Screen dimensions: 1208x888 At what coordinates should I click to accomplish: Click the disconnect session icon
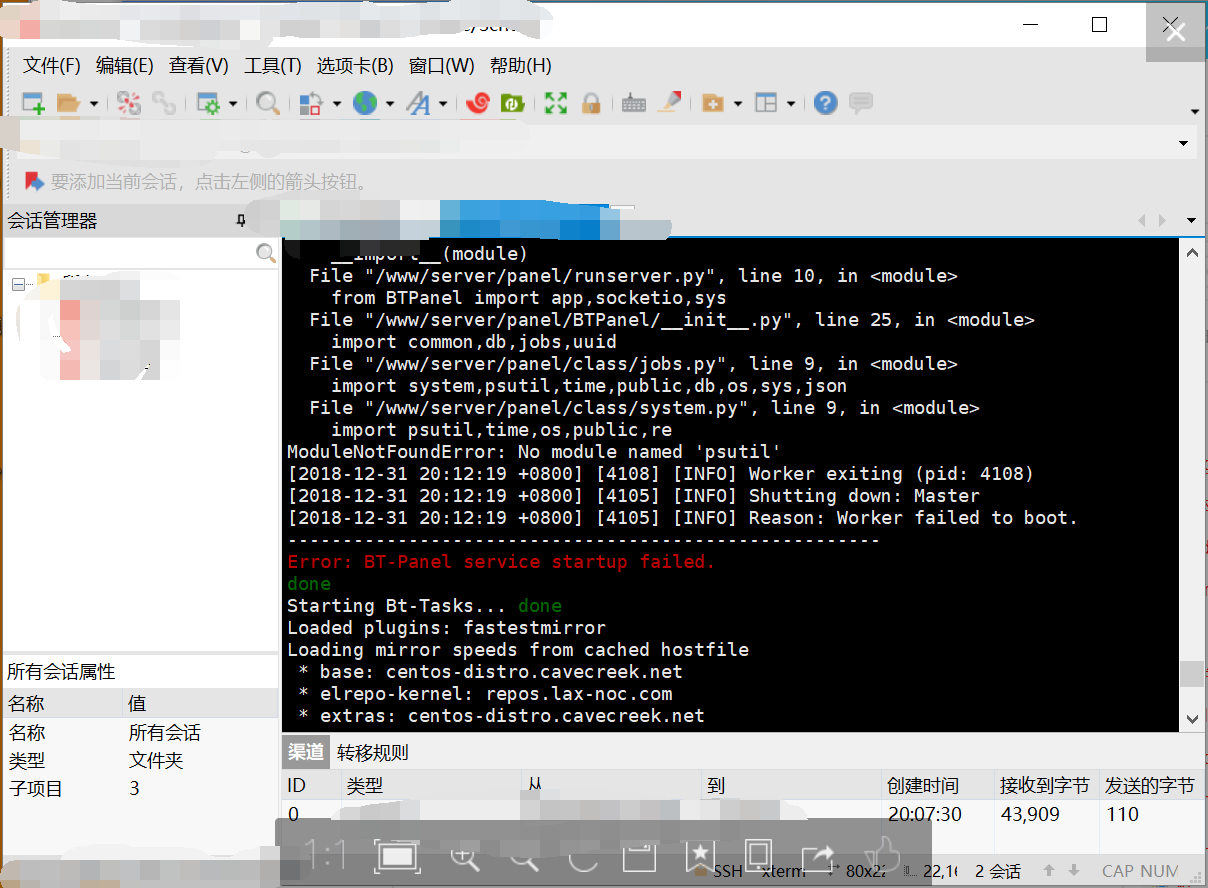point(129,103)
